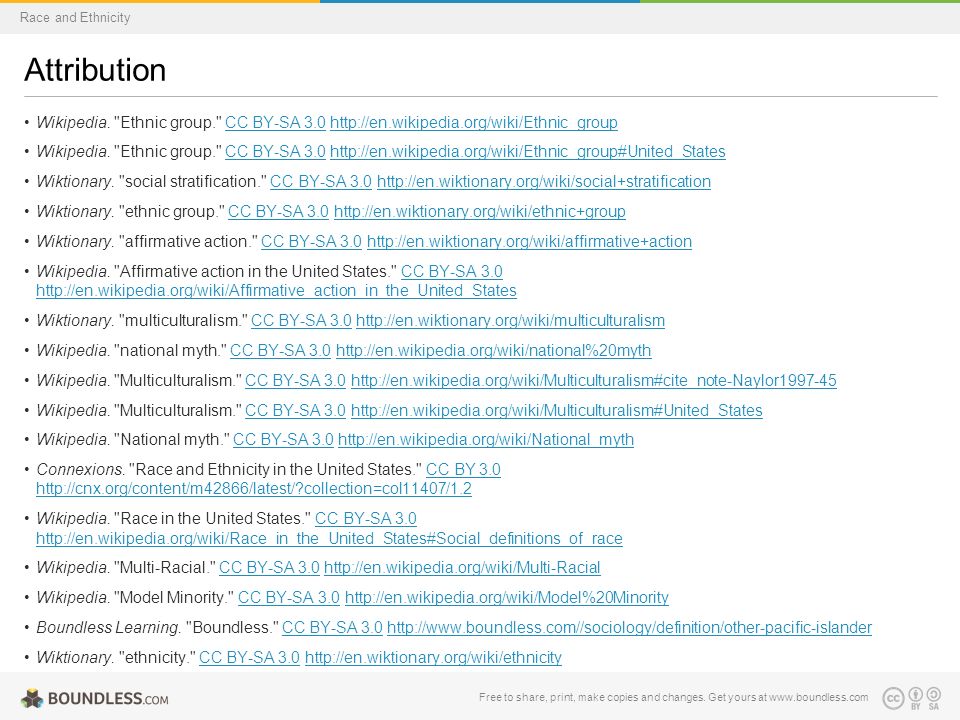Open the Wiktionary ethnic+group link
The width and height of the screenshot is (960, 720).
[479, 211]
